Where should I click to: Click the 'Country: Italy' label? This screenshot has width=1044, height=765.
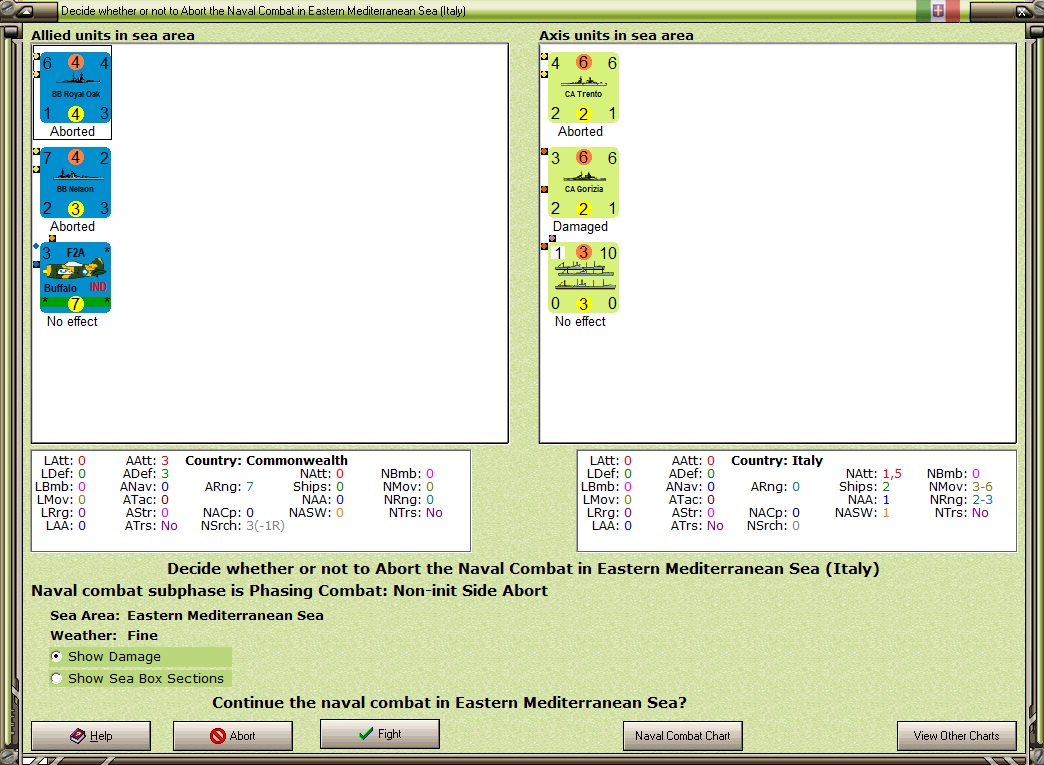click(x=777, y=461)
